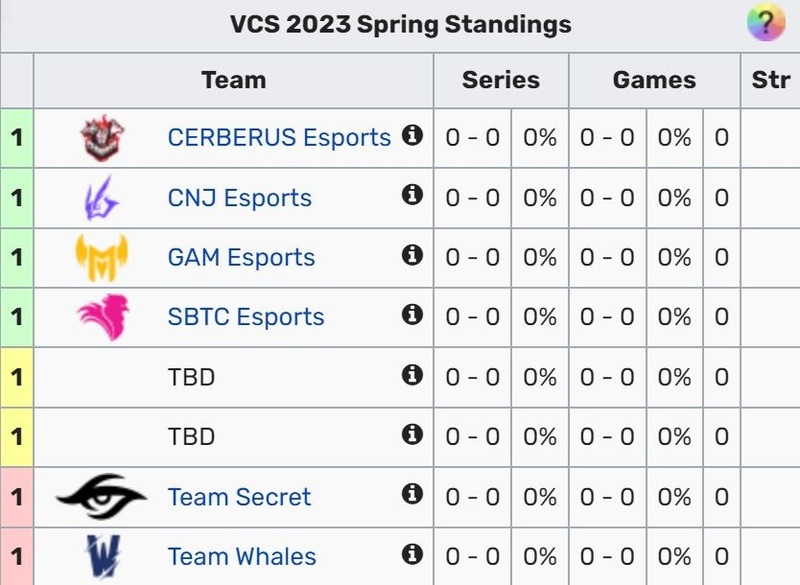
Task: Click the Team Secret eye logo
Action: click(x=102, y=496)
